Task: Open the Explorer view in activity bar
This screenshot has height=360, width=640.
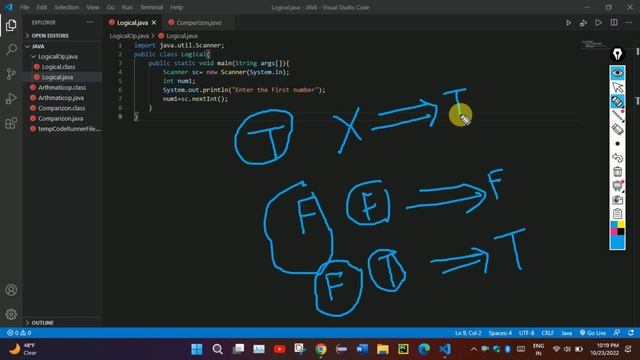Action: pyautogui.click(x=11, y=25)
